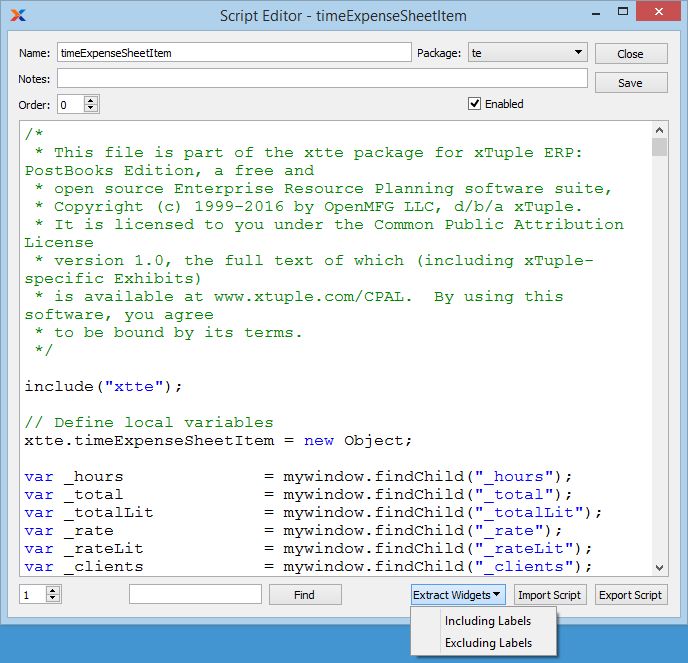
Task: Click the scroll up arrow of script editor
Action: pyautogui.click(x=659, y=130)
